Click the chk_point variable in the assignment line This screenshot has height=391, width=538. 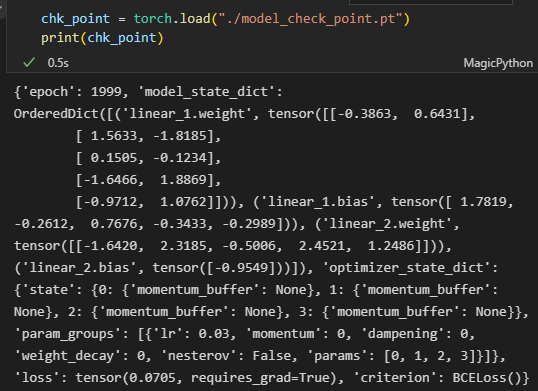[x=75, y=19]
